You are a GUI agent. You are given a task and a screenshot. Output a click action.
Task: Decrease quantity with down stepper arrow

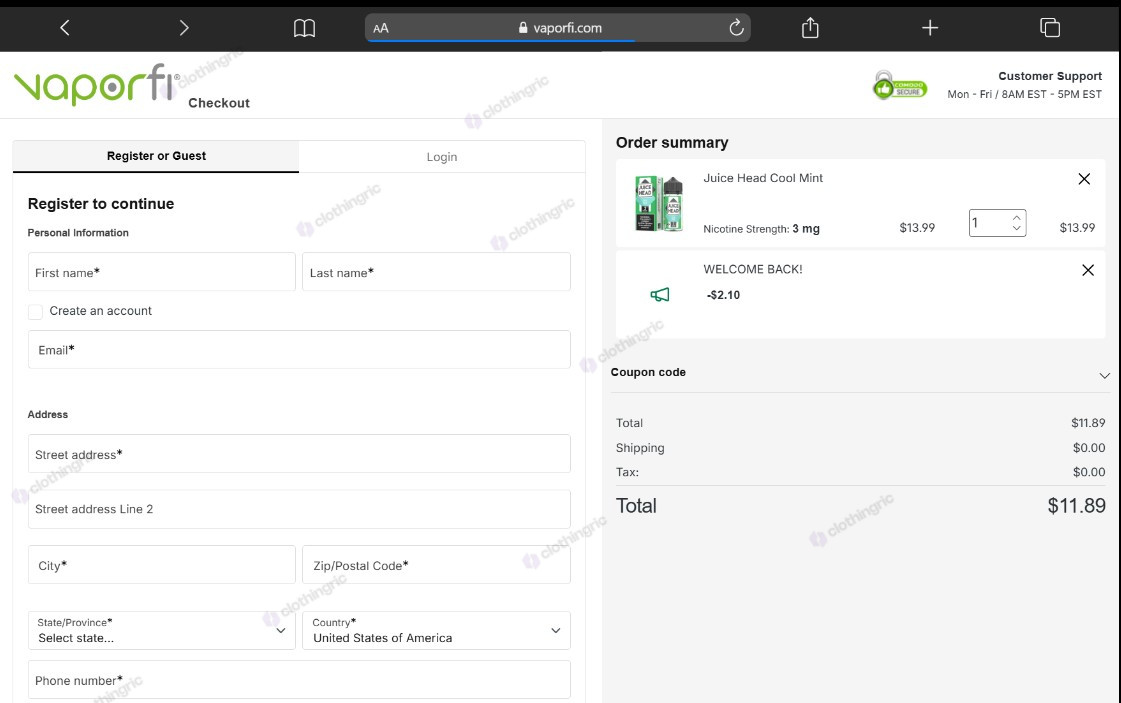(1017, 228)
